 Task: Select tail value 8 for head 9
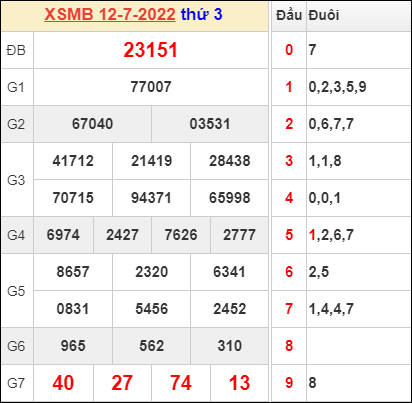pyautogui.click(x=312, y=383)
